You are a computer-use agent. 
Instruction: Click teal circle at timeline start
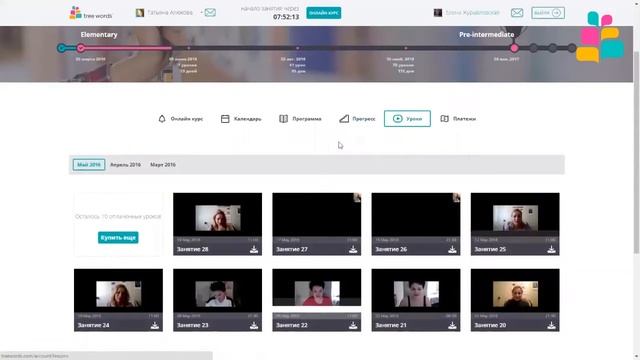point(62,48)
